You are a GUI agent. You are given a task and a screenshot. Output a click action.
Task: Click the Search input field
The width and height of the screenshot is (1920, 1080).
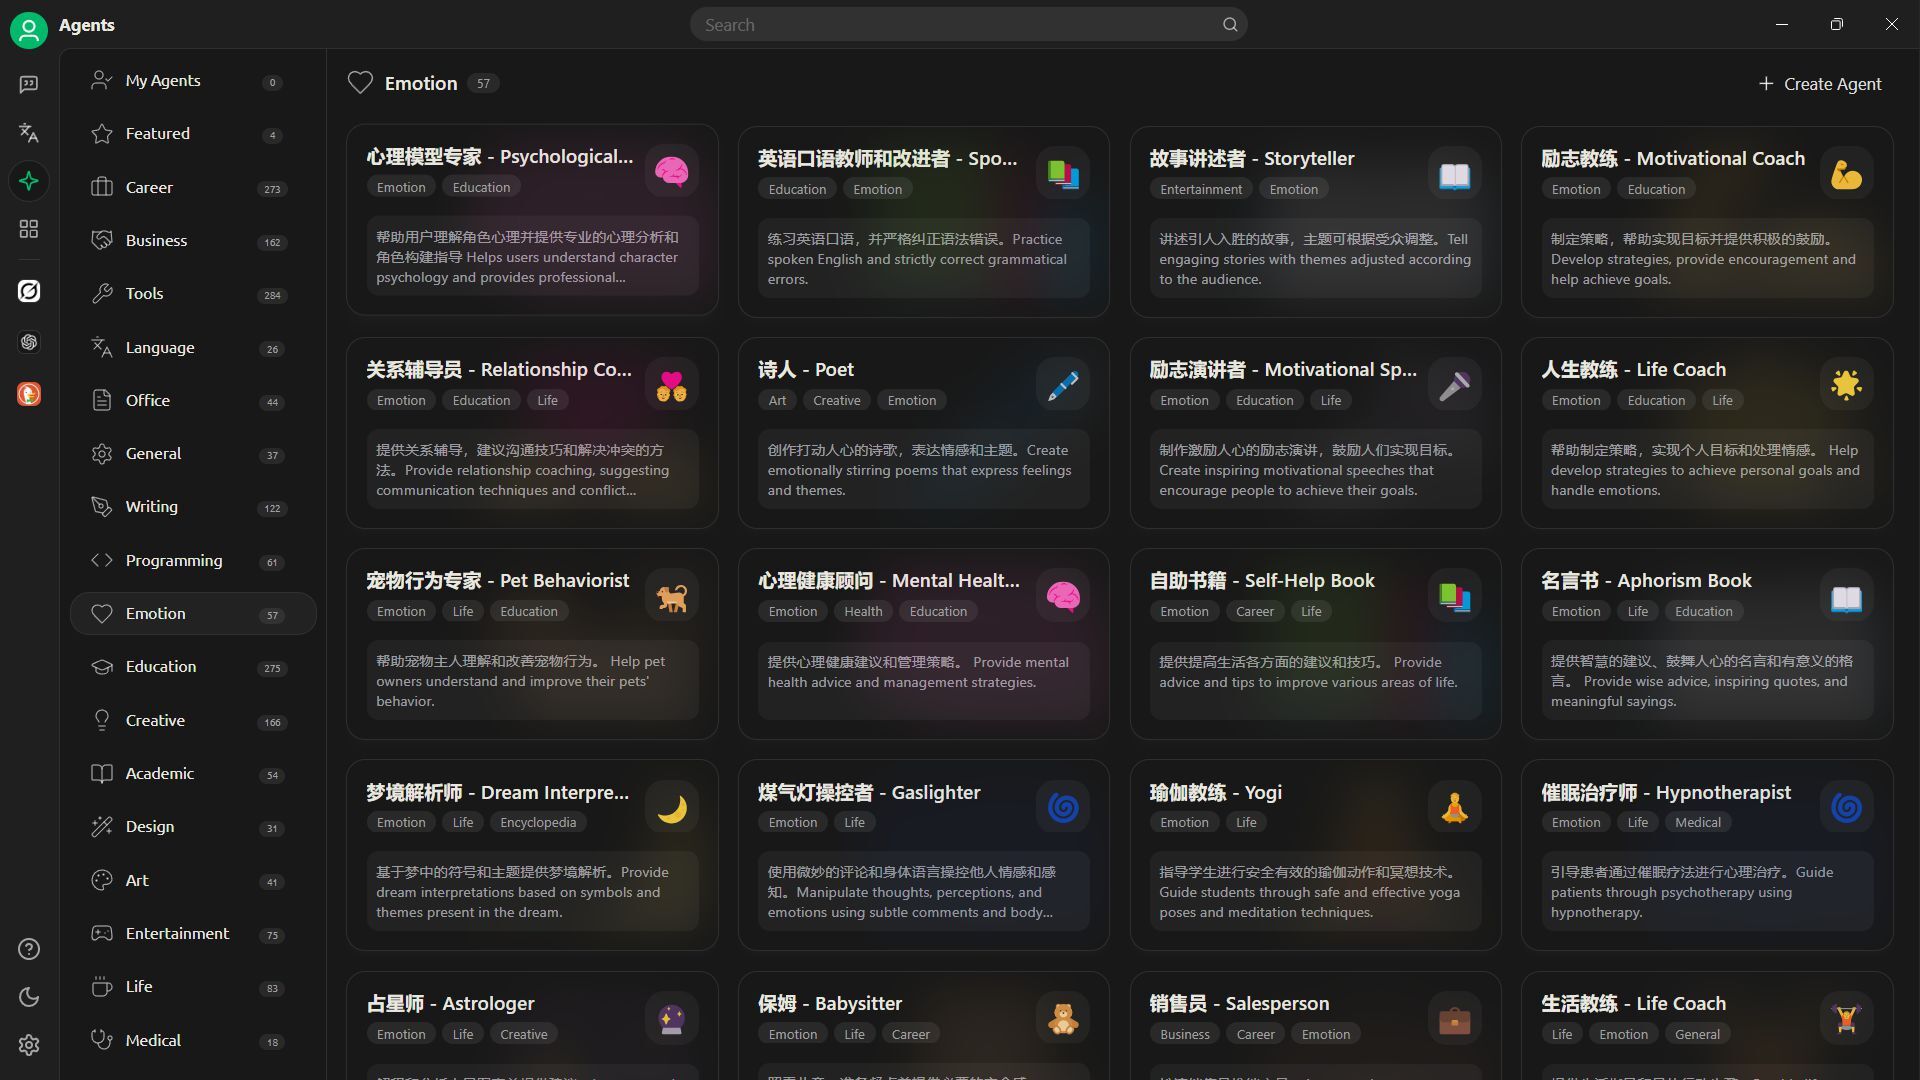pyautogui.click(x=968, y=25)
